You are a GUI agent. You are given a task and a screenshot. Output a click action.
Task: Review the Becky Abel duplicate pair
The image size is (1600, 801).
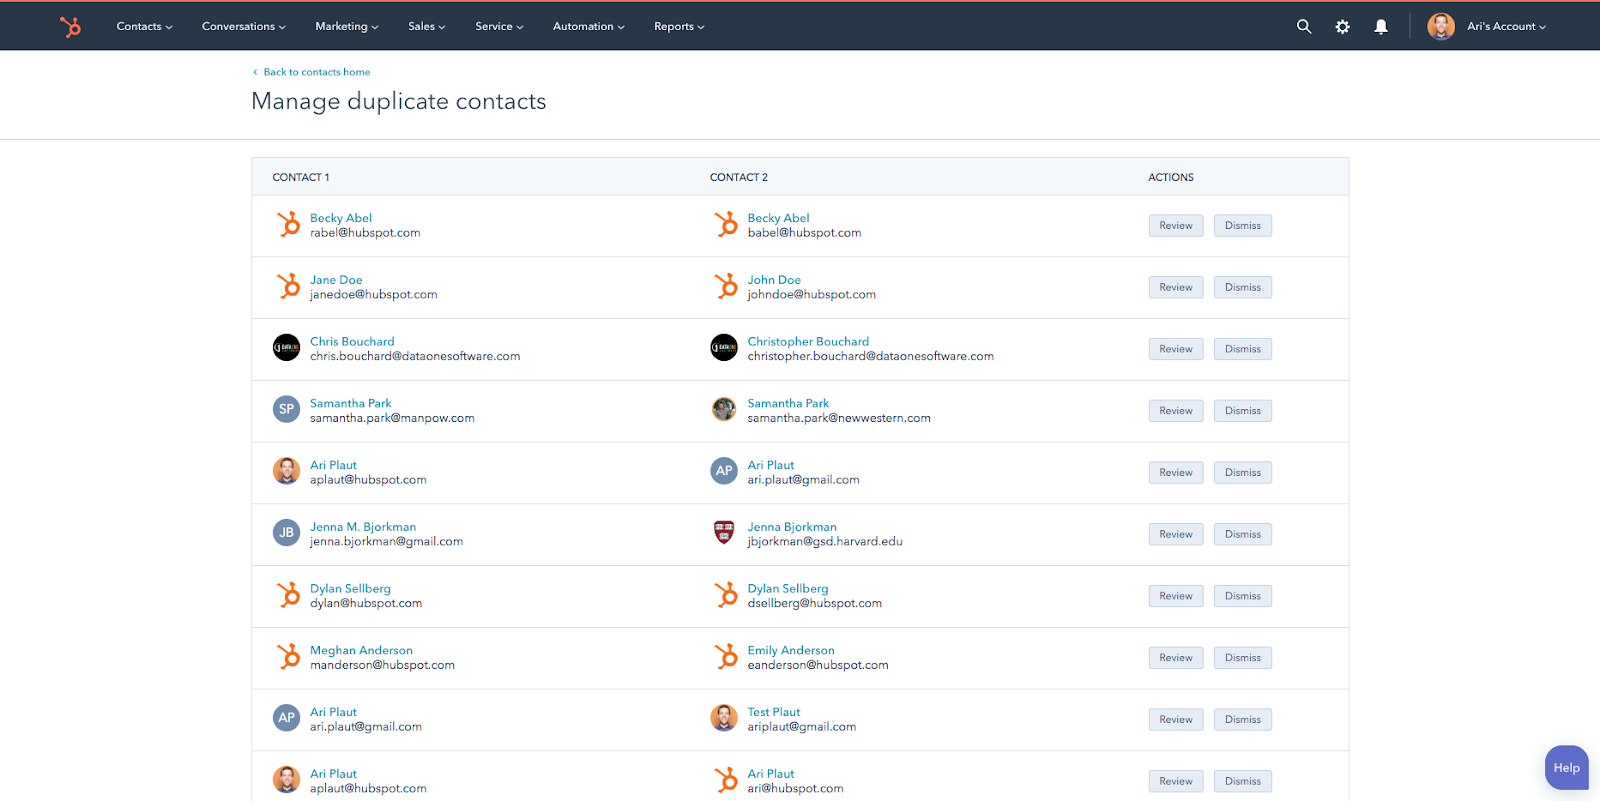click(1176, 226)
